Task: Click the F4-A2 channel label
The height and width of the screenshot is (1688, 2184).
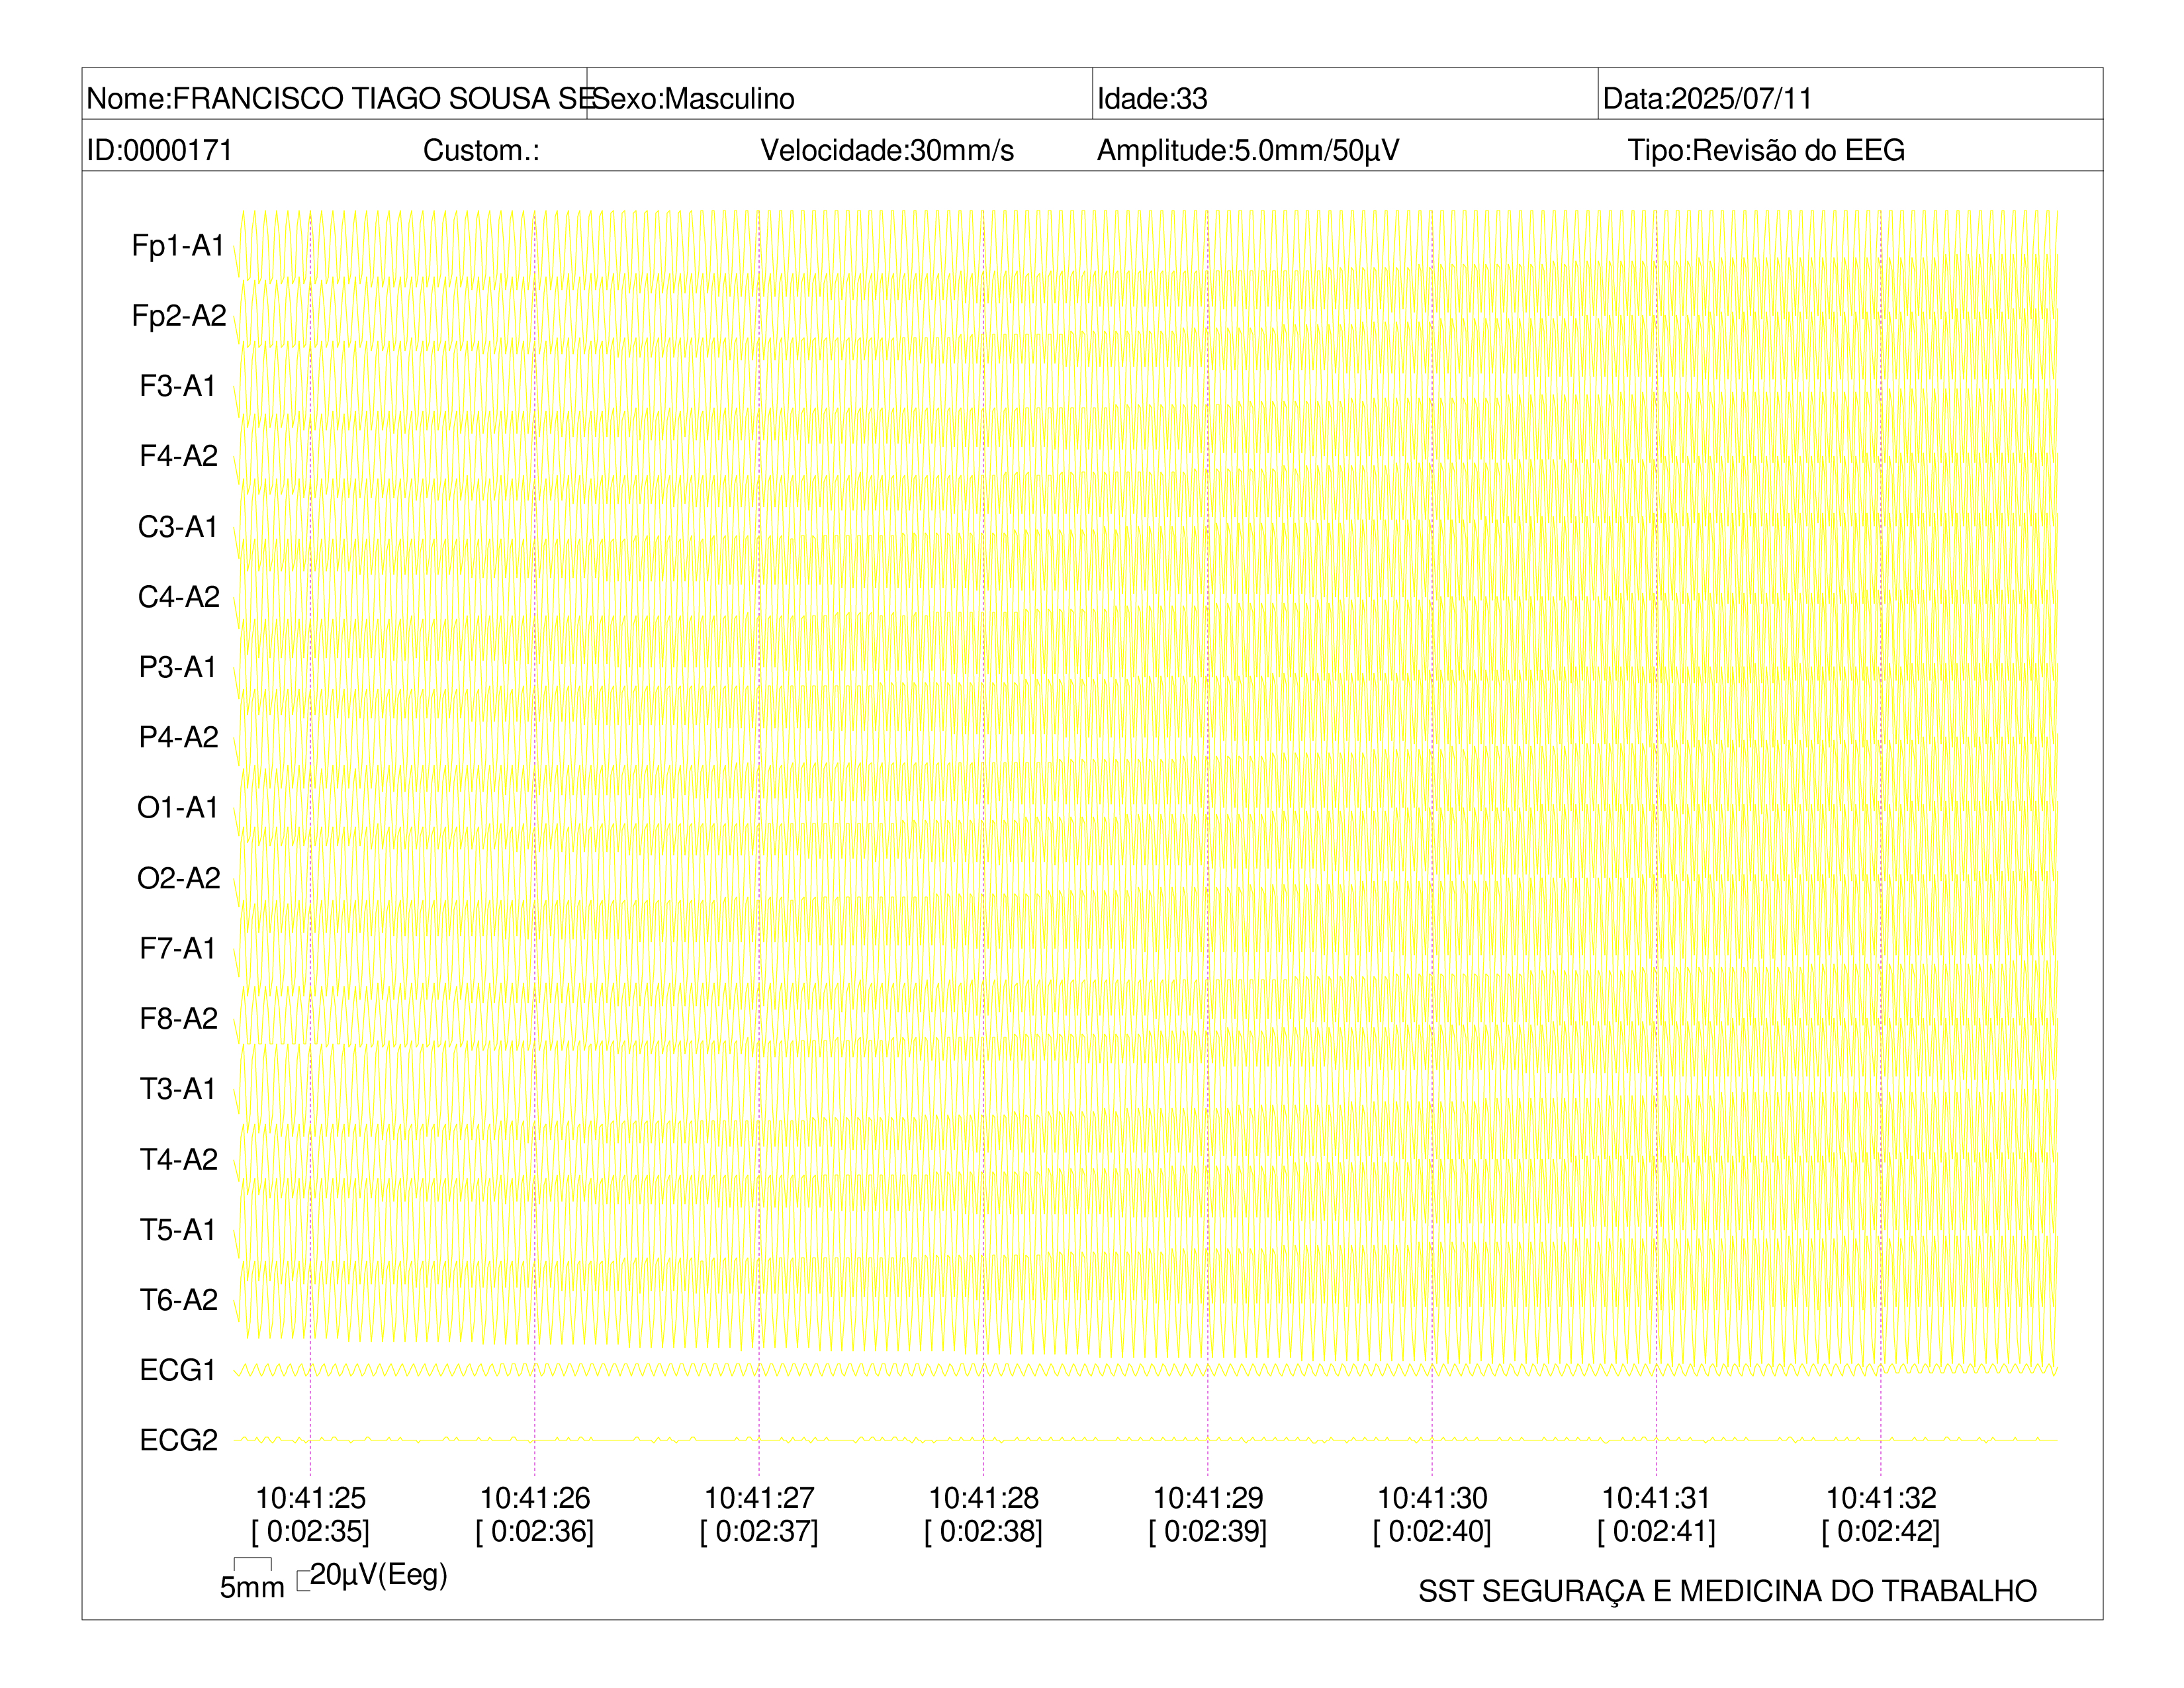Action: coord(178,456)
